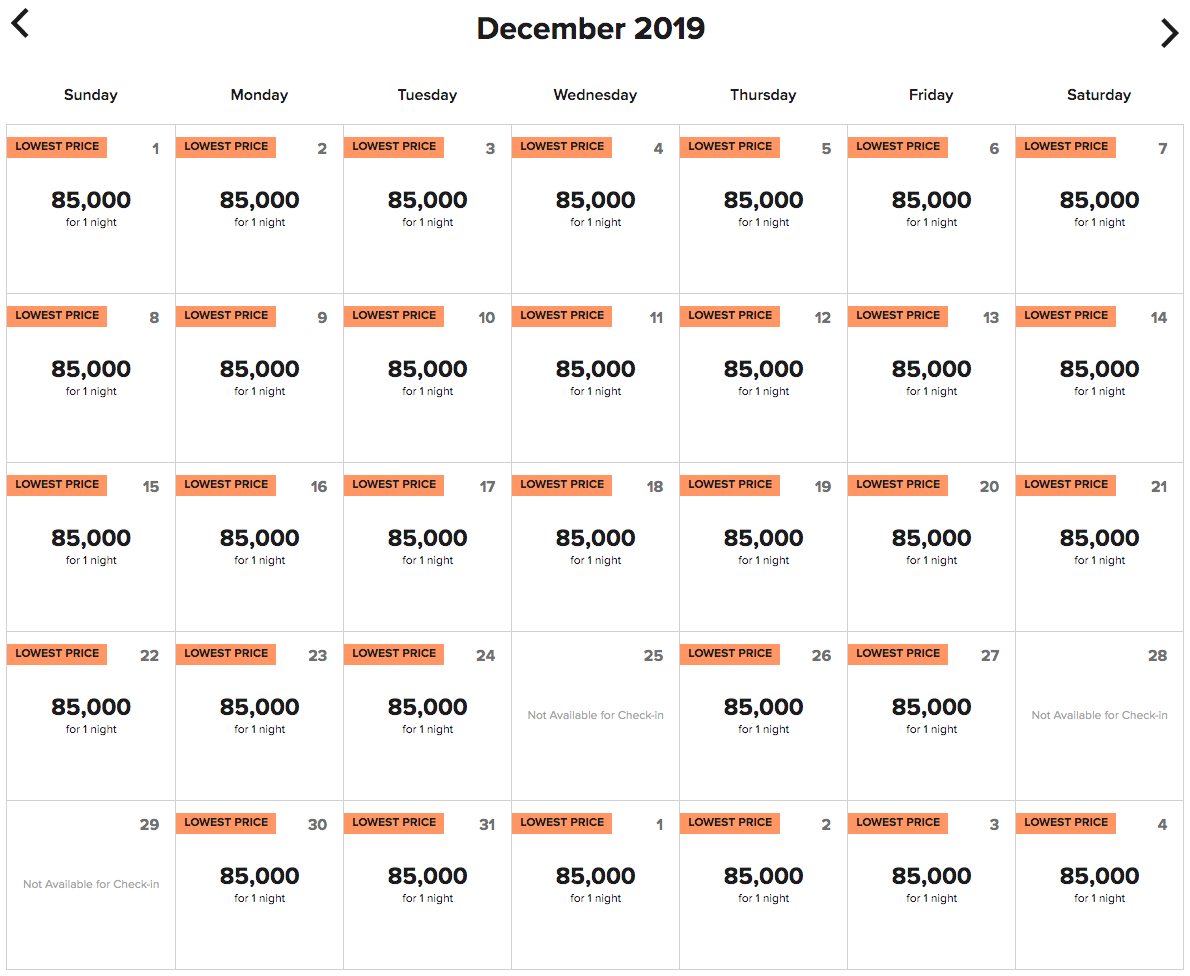Select December 26 Thursday cell
This screenshot has width=1190, height=976.
[763, 716]
